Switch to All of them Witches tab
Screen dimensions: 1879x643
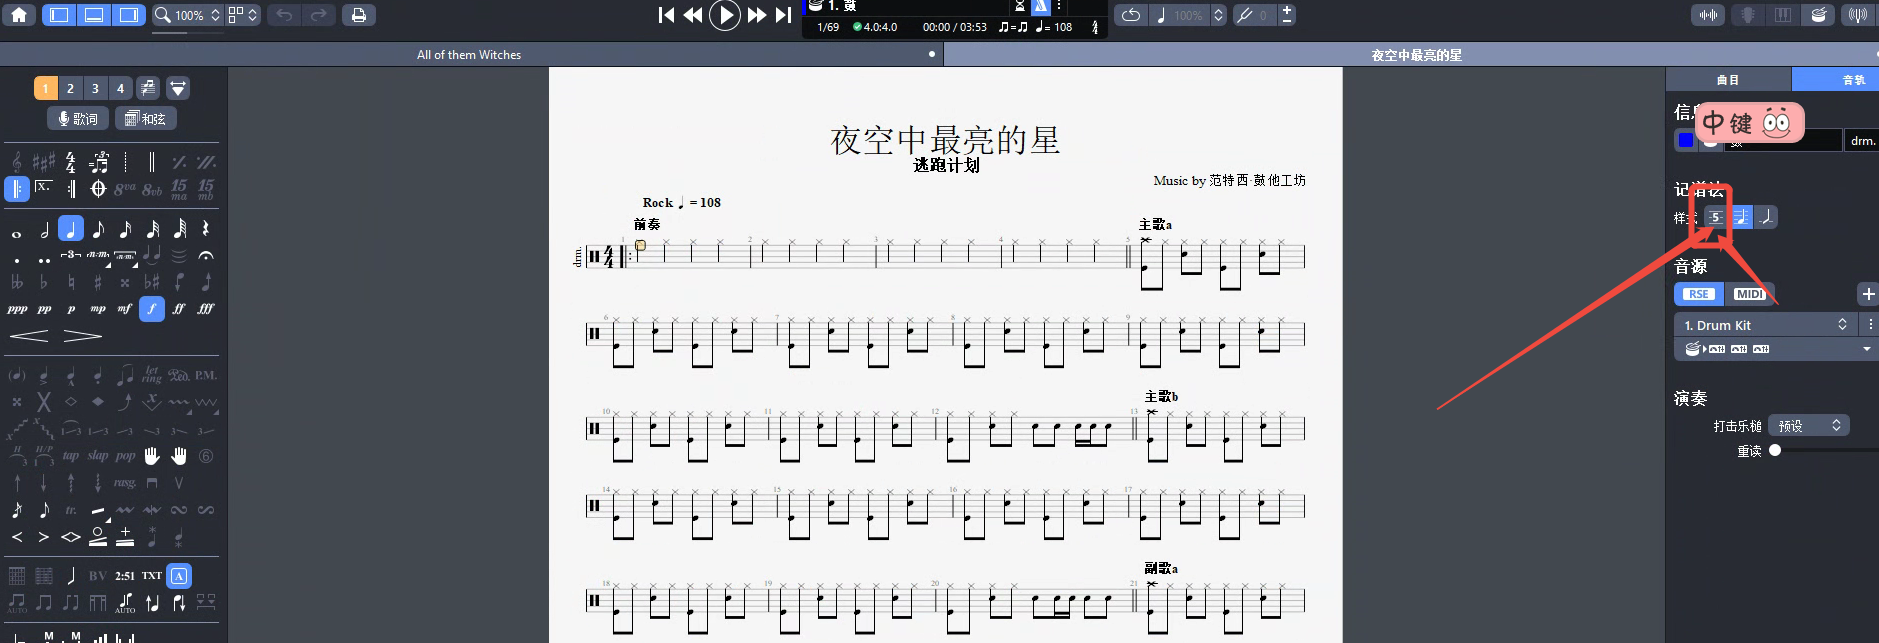(469, 55)
